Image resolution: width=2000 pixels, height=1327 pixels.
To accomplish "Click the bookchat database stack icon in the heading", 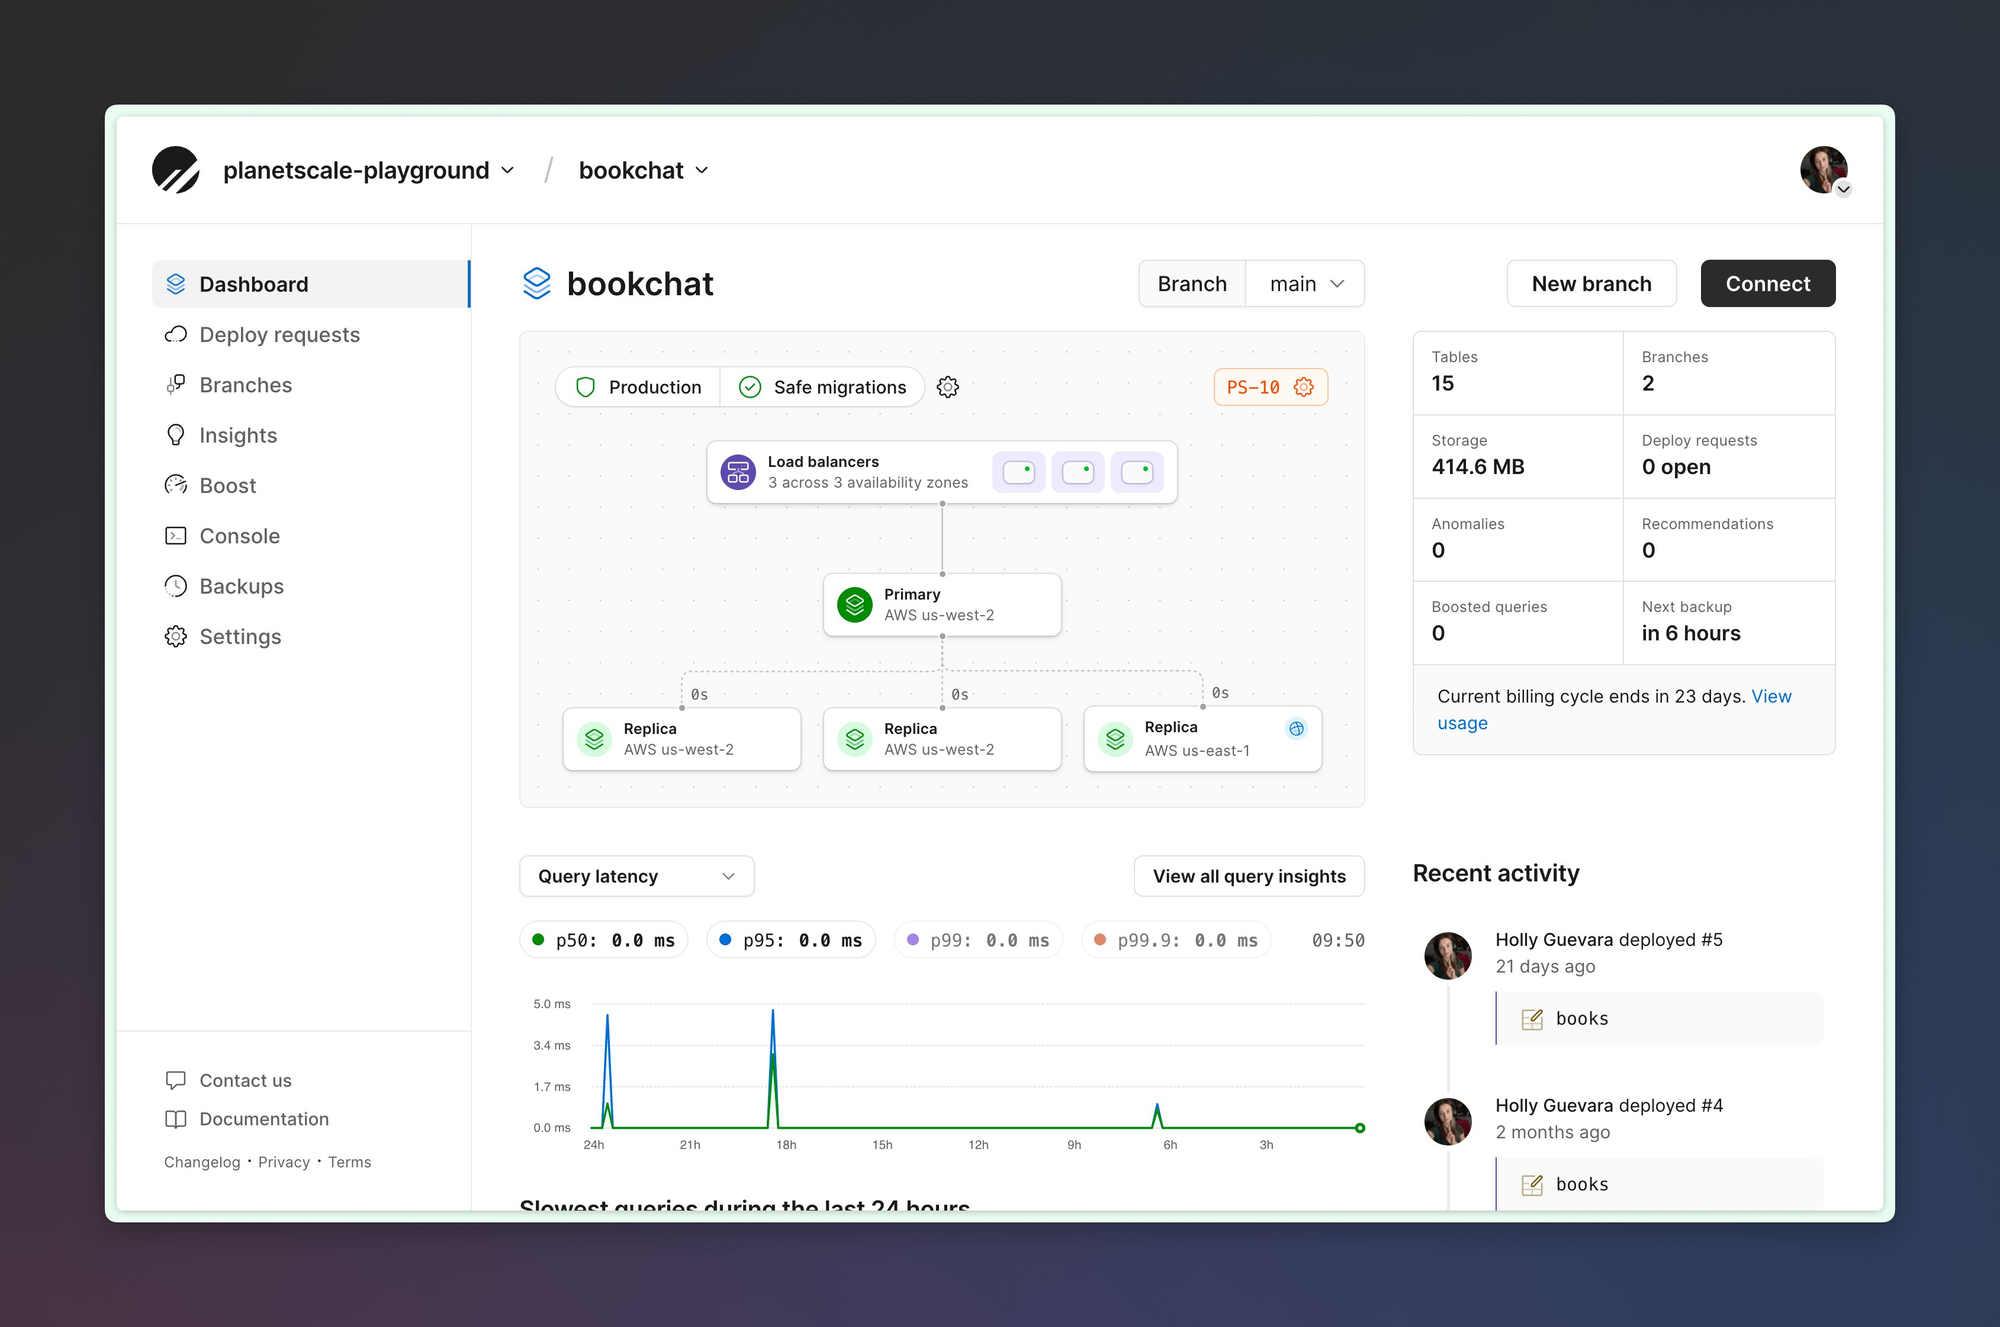I will (x=537, y=284).
